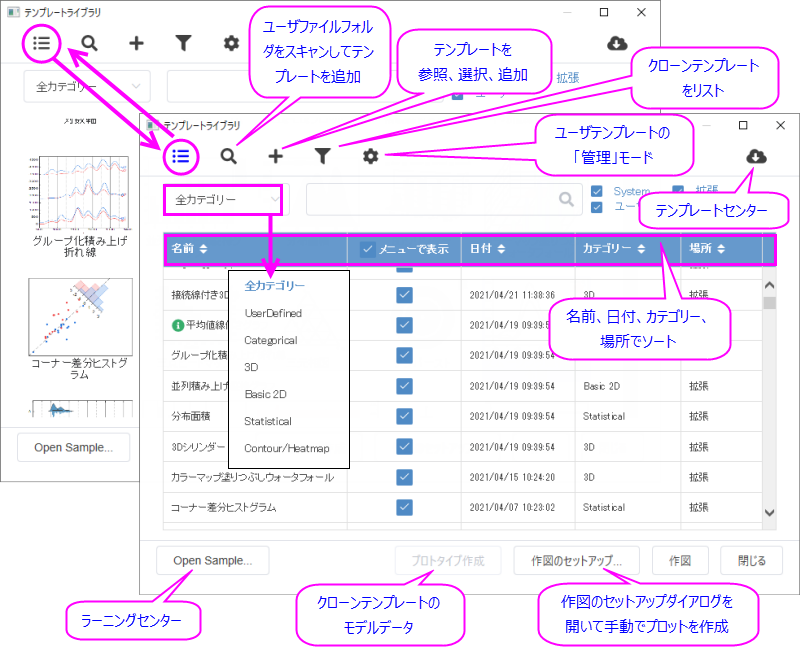Open the gear manage mode in front window
Image resolution: width=800 pixels, height=649 pixels.
click(x=370, y=156)
